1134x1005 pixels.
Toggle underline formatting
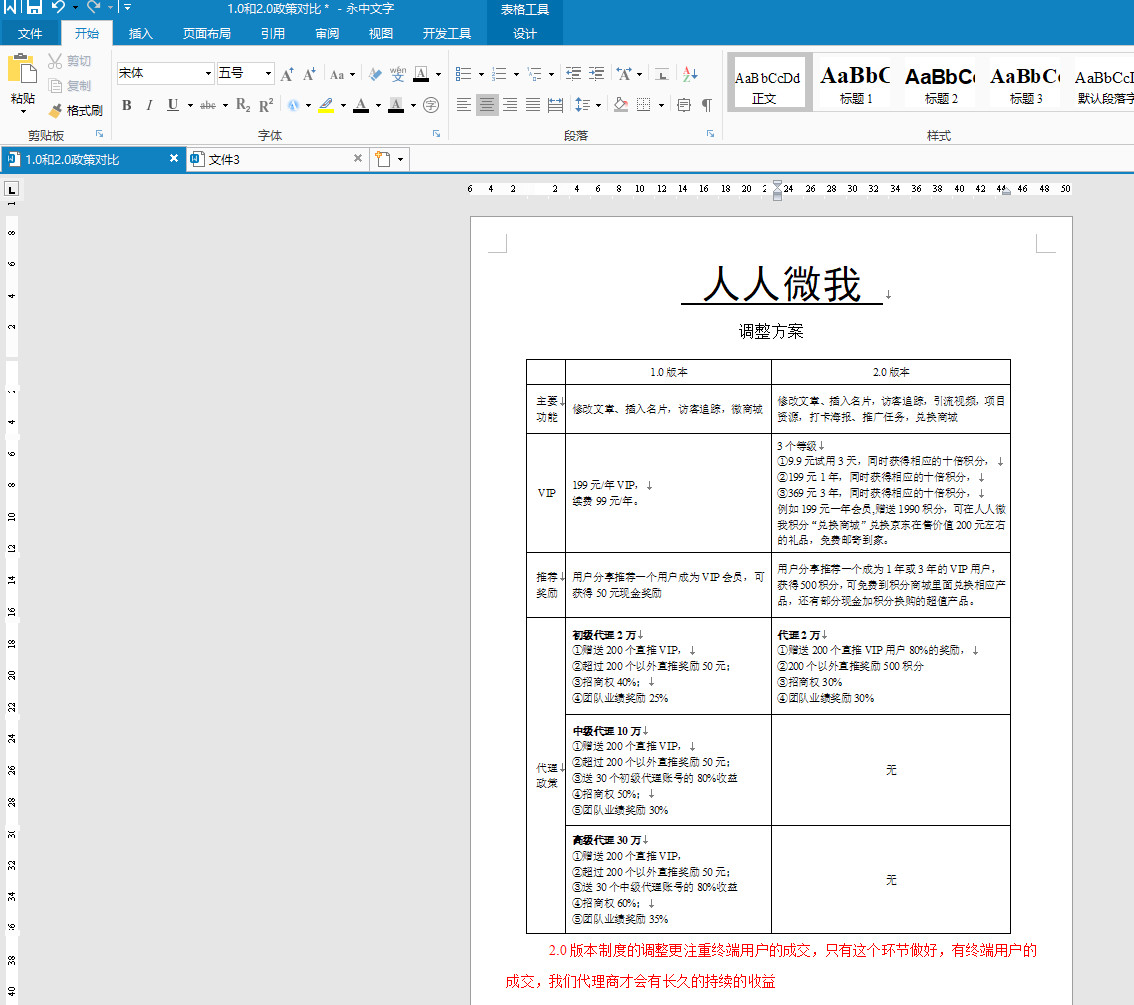(173, 106)
